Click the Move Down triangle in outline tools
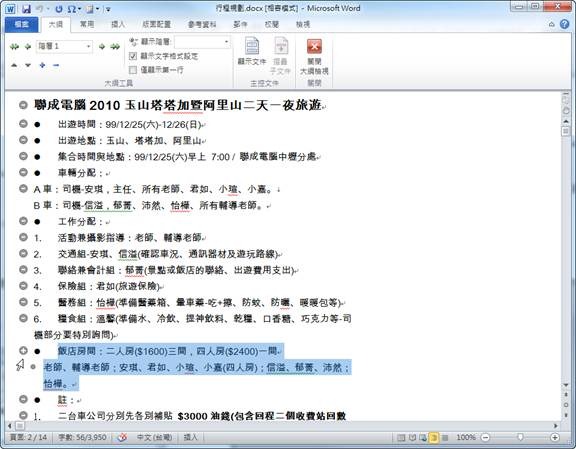Screen dimensions: 576x449 (28, 65)
